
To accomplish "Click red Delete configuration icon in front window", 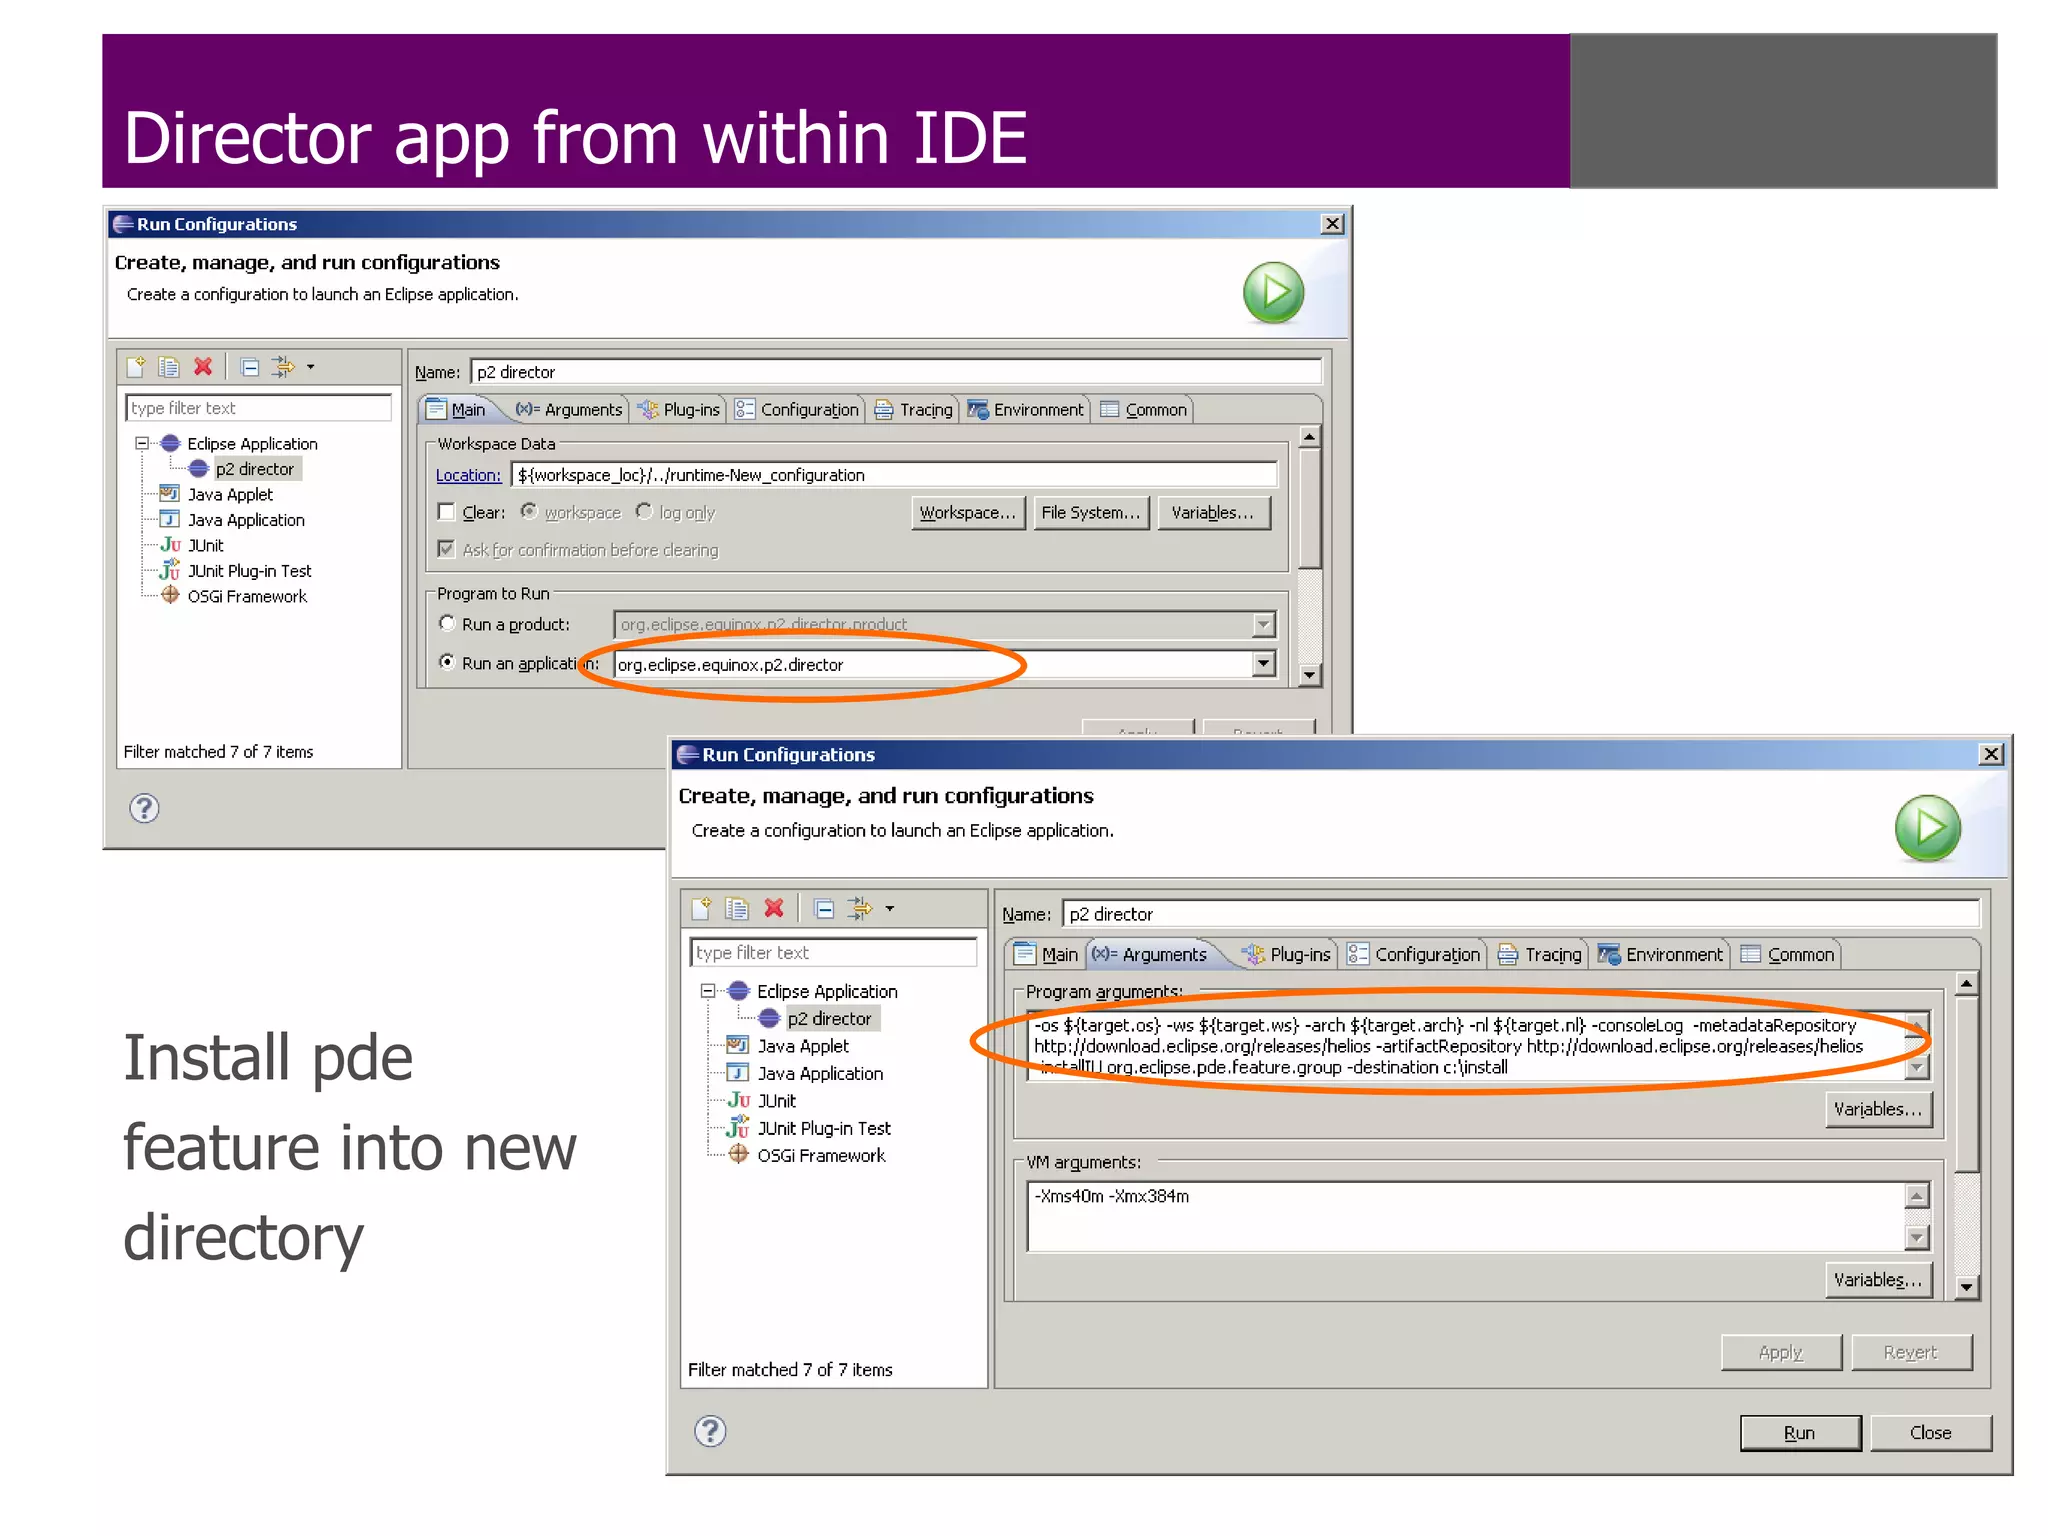I will (x=774, y=908).
